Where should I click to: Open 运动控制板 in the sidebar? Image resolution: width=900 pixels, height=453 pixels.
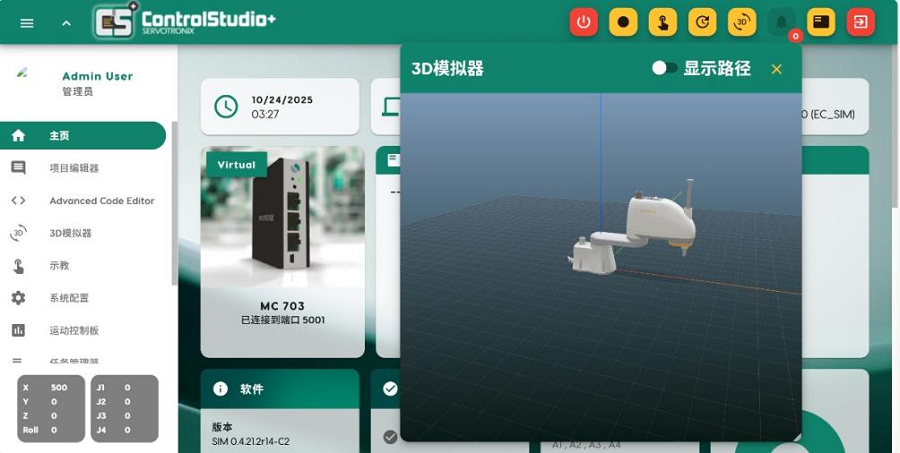tap(74, 331)
